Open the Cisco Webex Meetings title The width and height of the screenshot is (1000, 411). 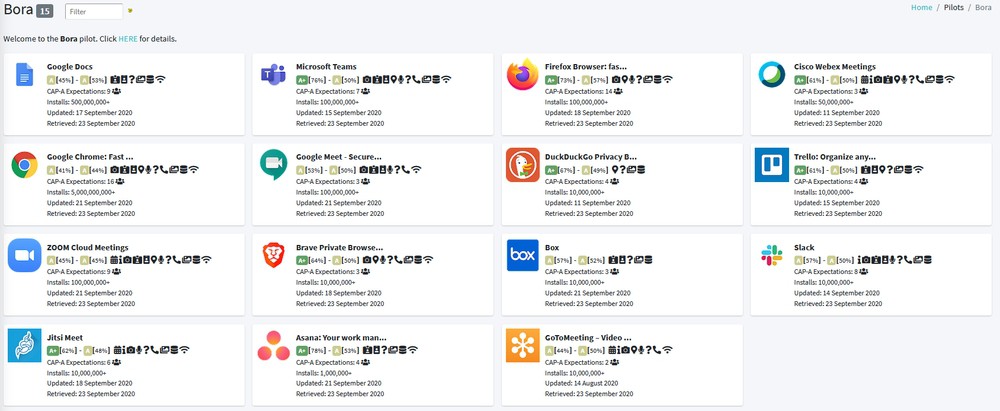coord(834,66)
